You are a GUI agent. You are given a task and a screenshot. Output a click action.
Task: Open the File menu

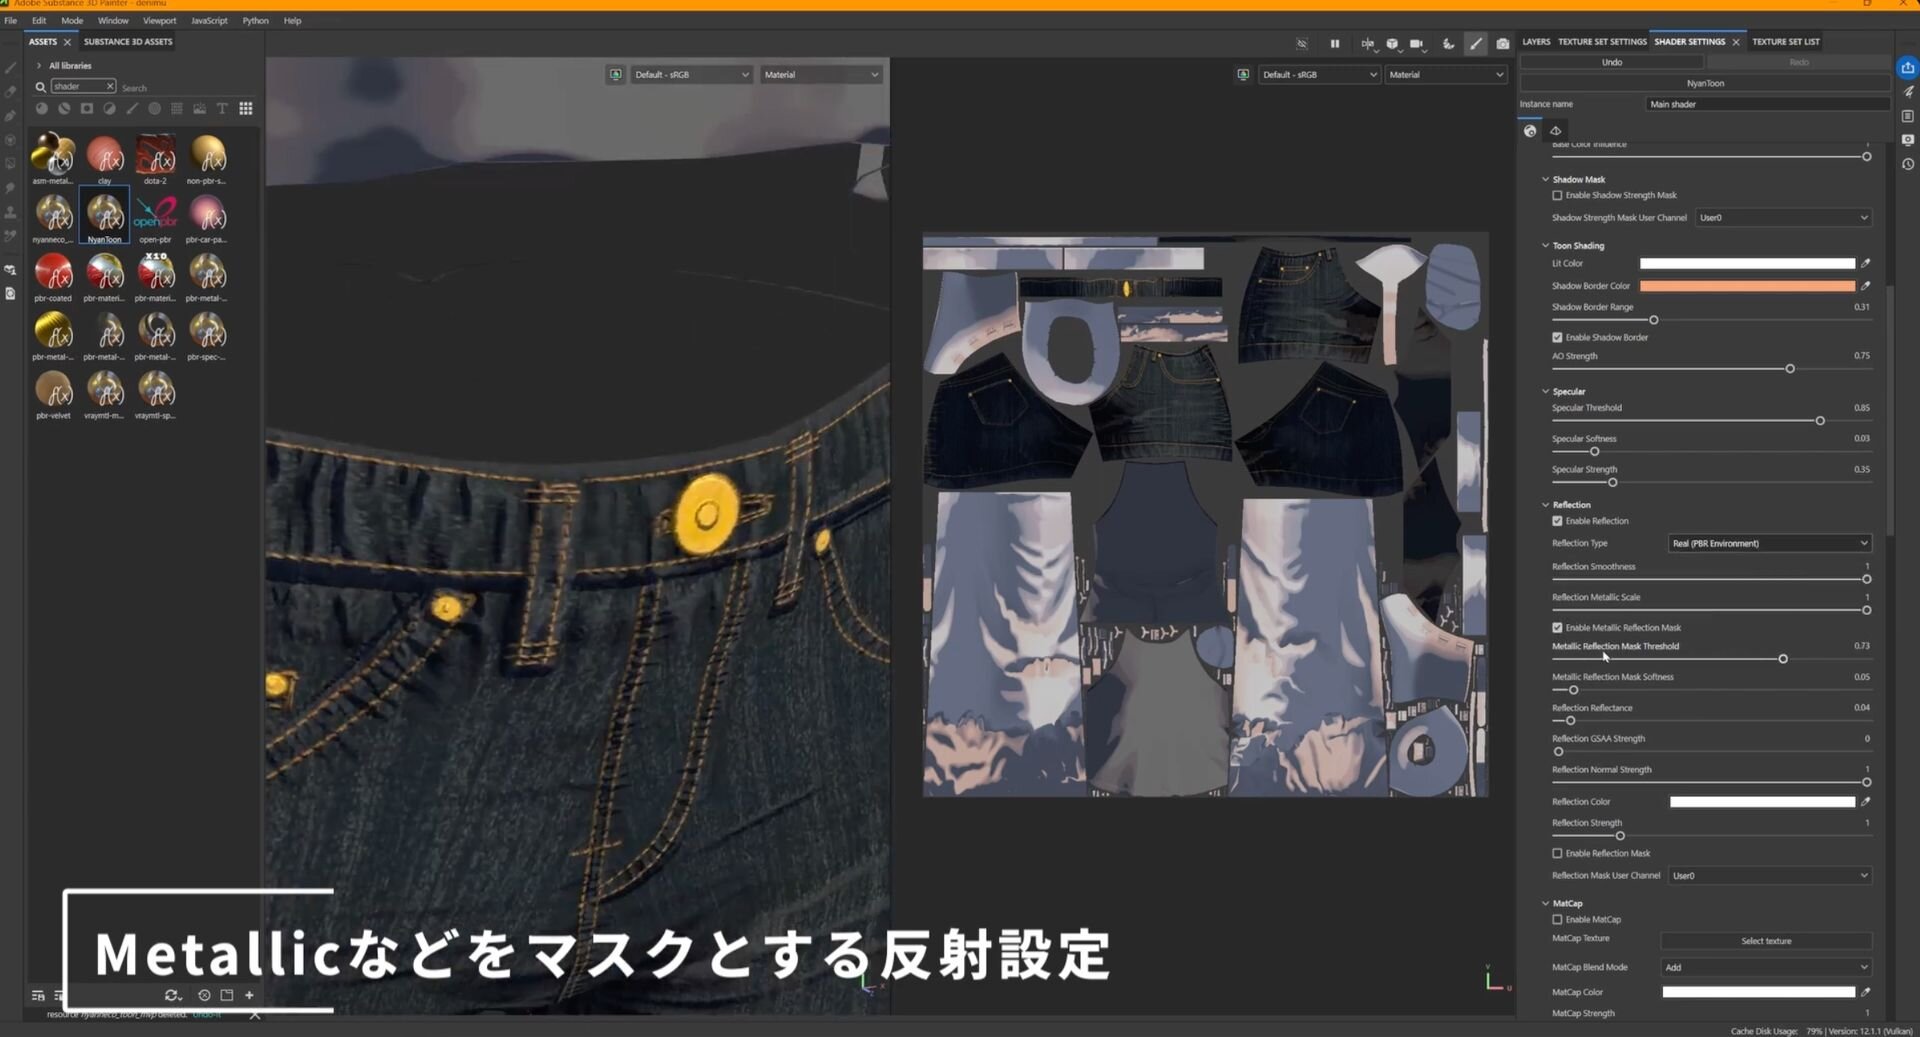[x=10, y=20]
